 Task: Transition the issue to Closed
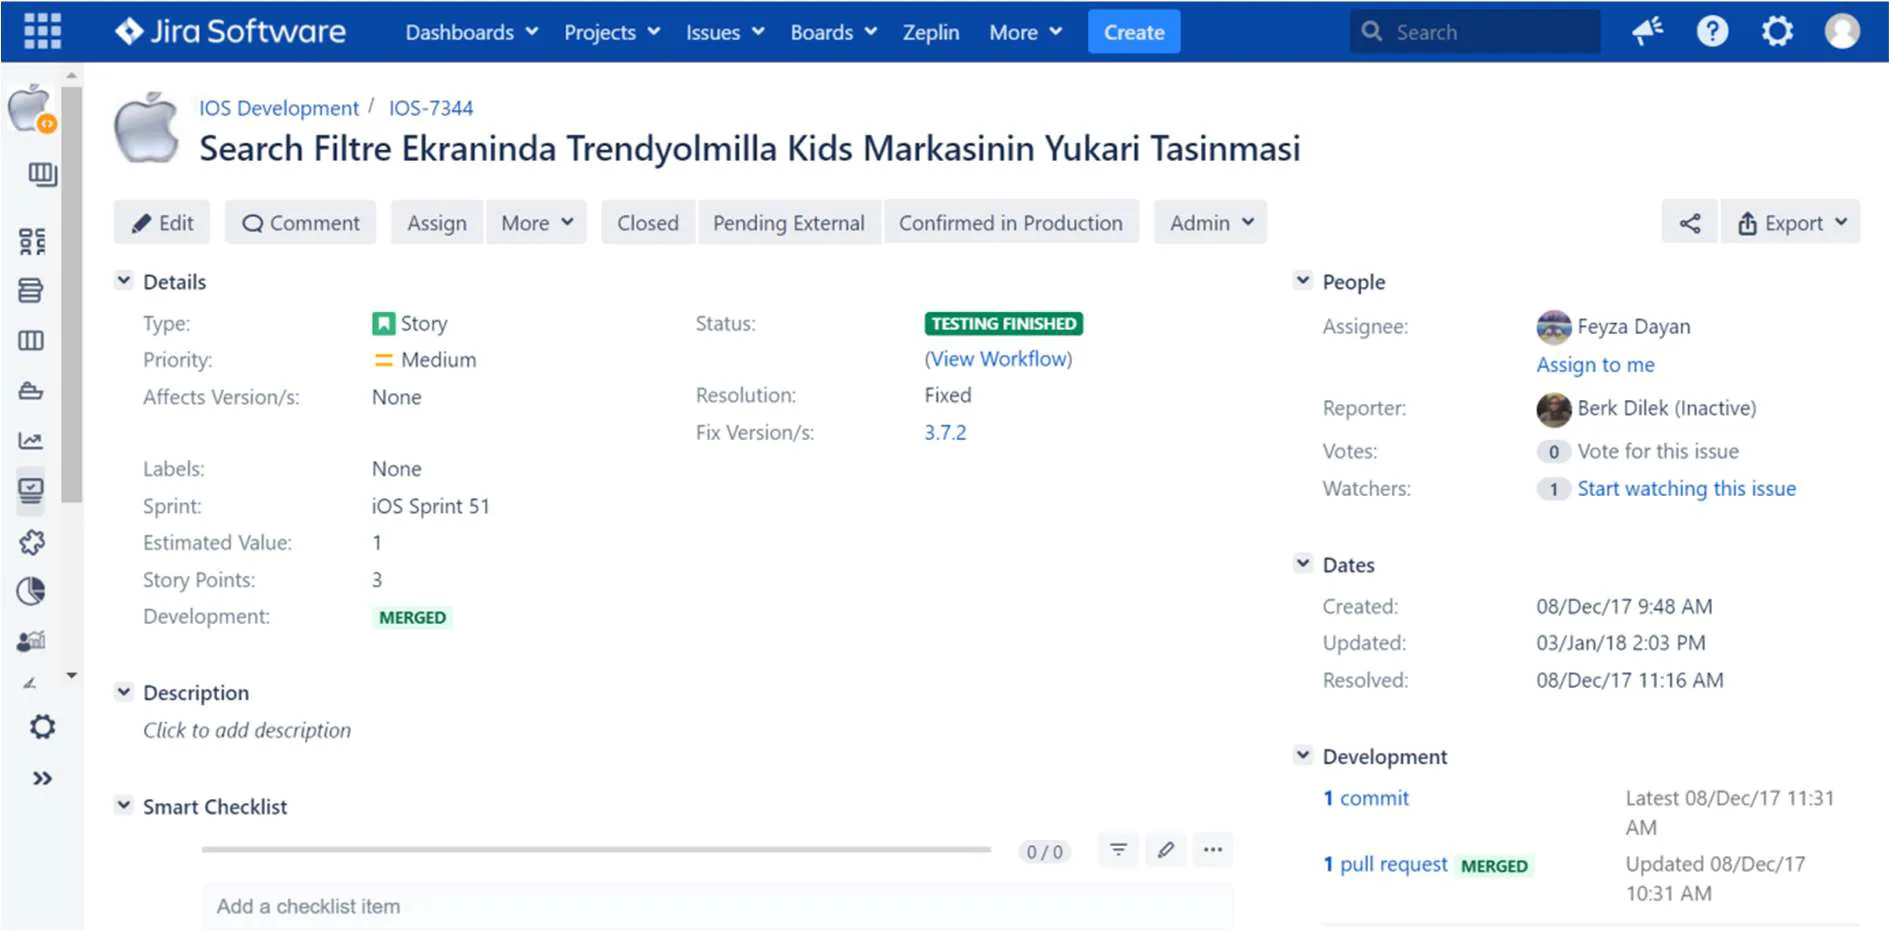648,223
